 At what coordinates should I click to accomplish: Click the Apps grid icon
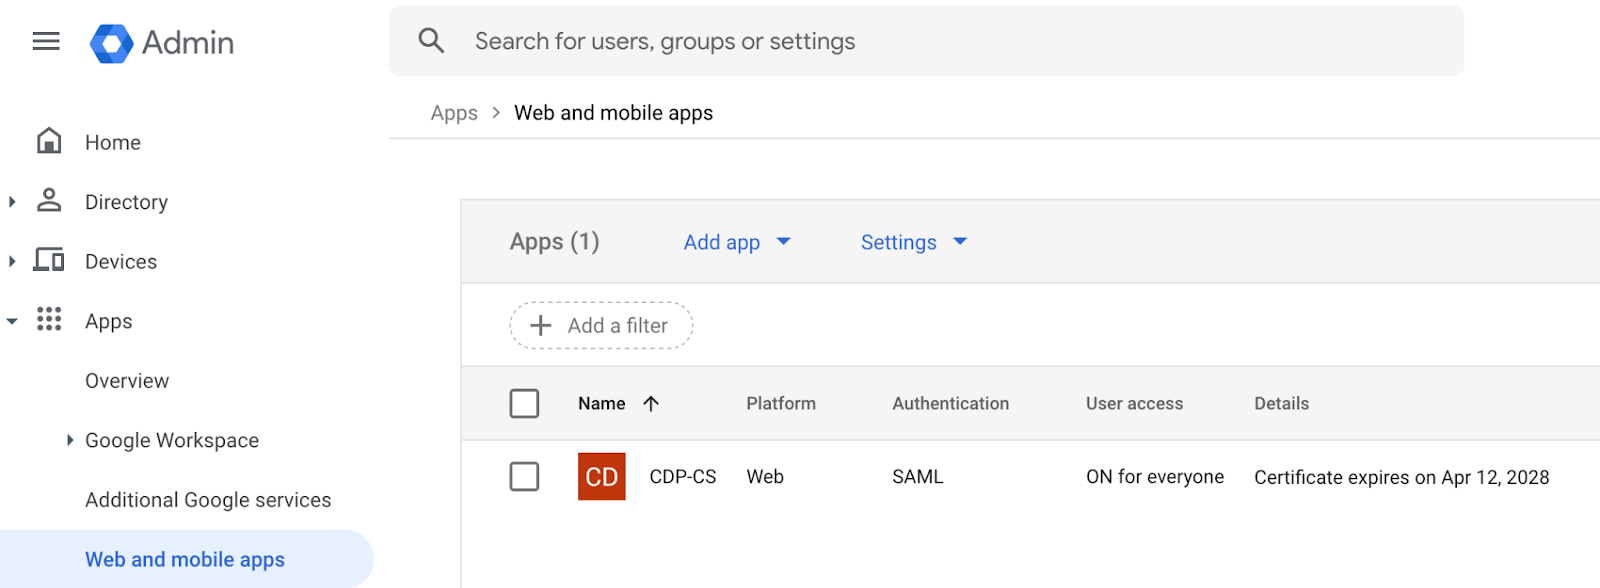pyautogui.click(x=49, y=319)
